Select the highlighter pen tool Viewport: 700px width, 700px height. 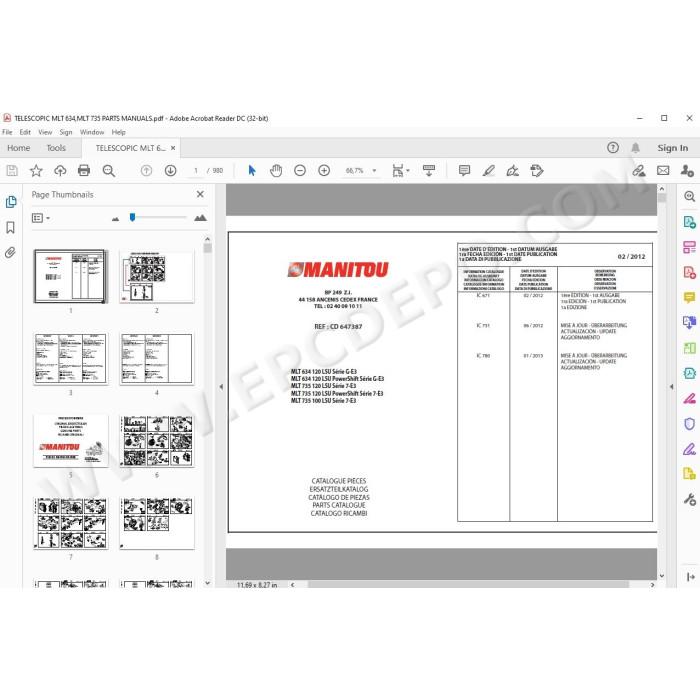(x=488, y=171)
